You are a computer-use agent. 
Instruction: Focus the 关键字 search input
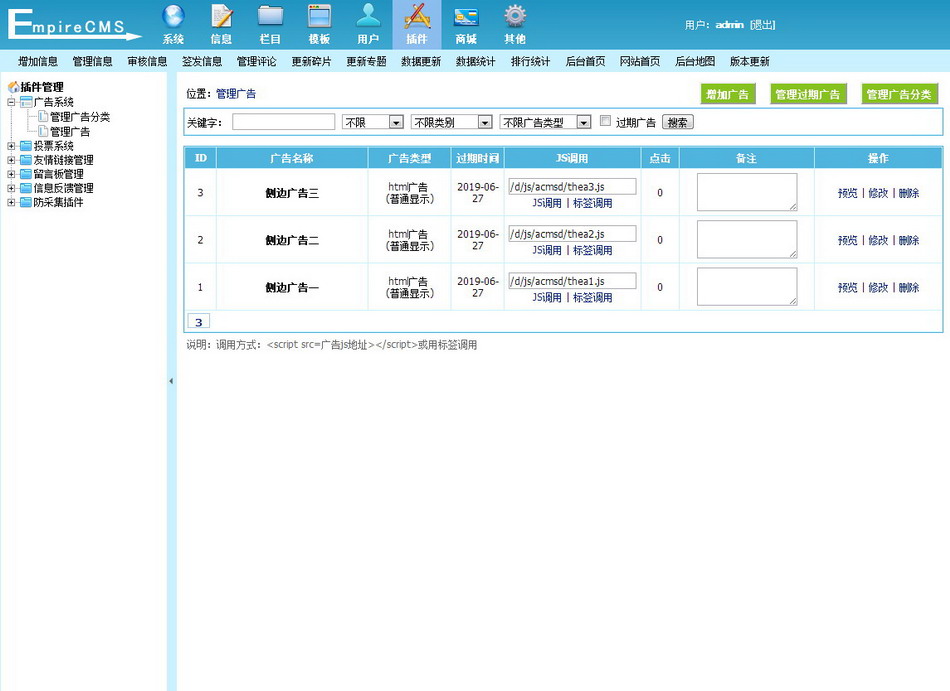pyautogui.click(x=284, y=122)
